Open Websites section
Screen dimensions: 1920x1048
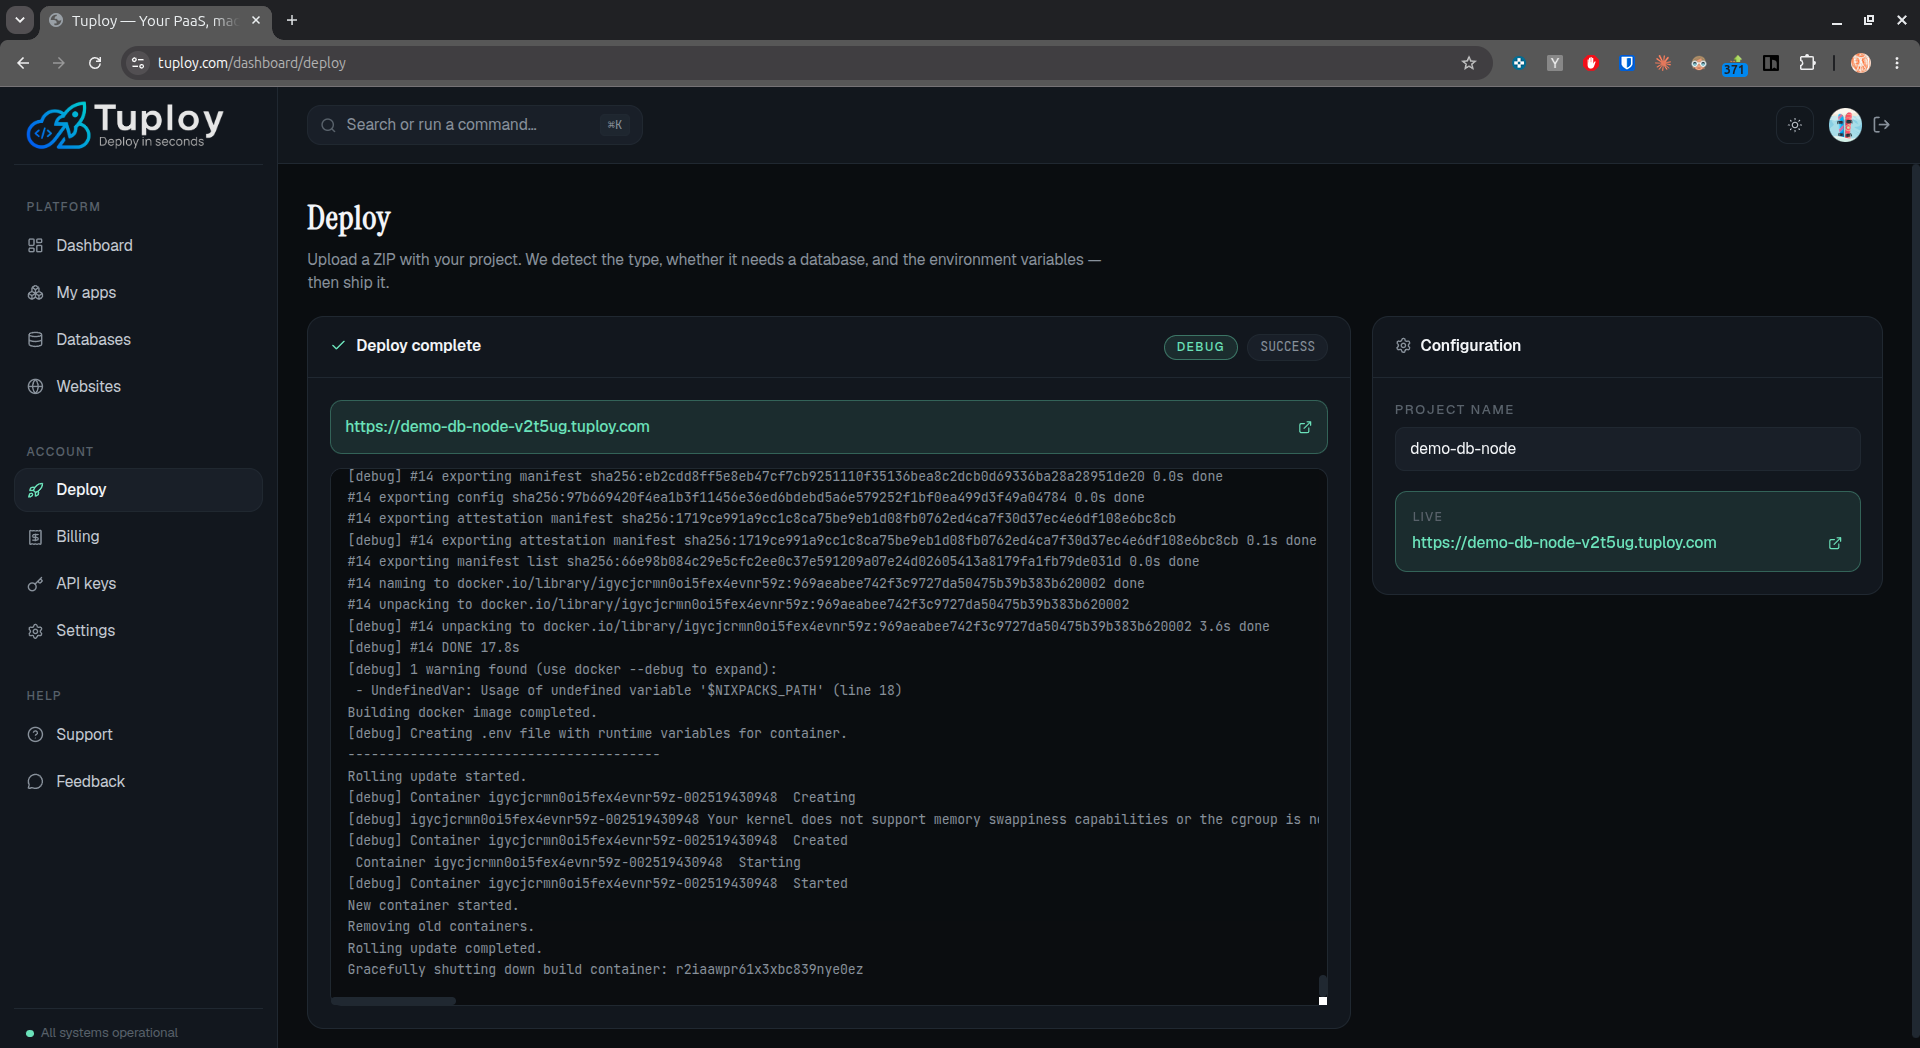138,387
